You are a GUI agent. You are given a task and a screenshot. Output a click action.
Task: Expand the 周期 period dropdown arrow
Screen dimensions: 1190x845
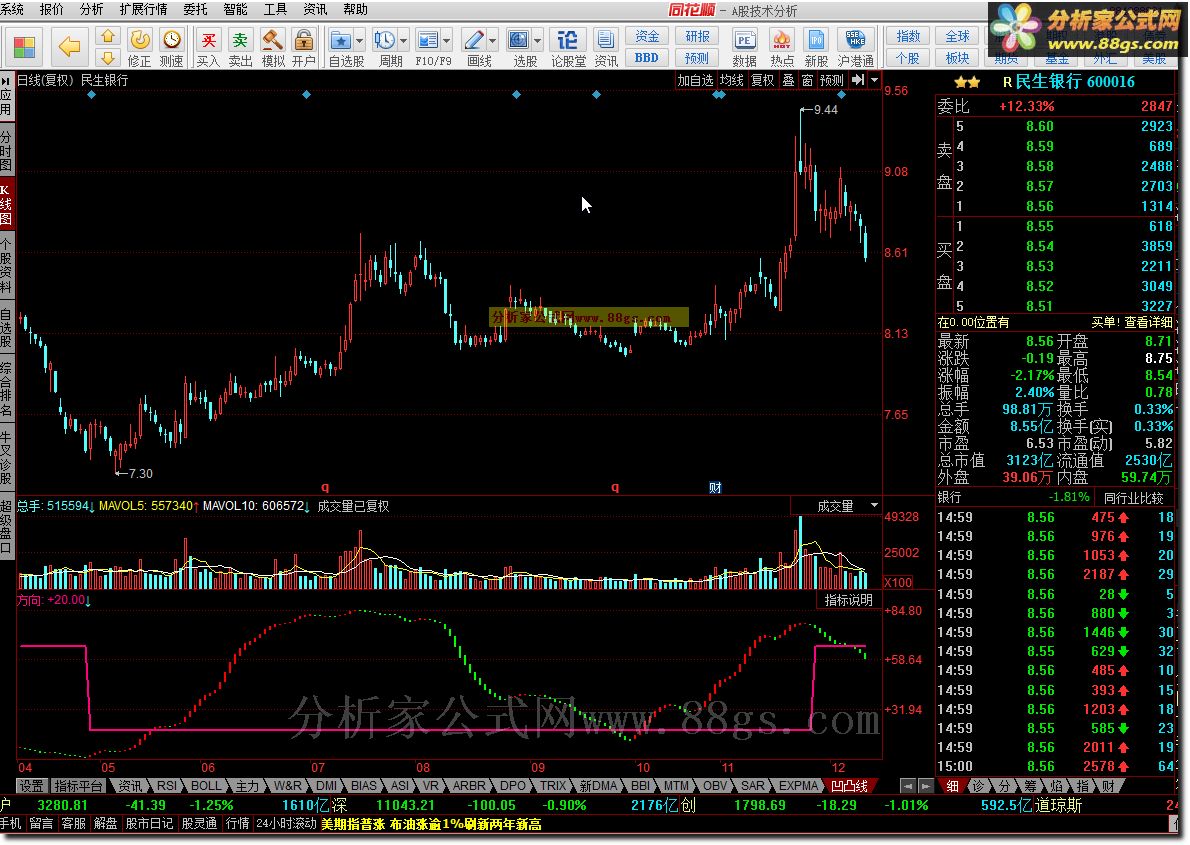tap(404, 40)
